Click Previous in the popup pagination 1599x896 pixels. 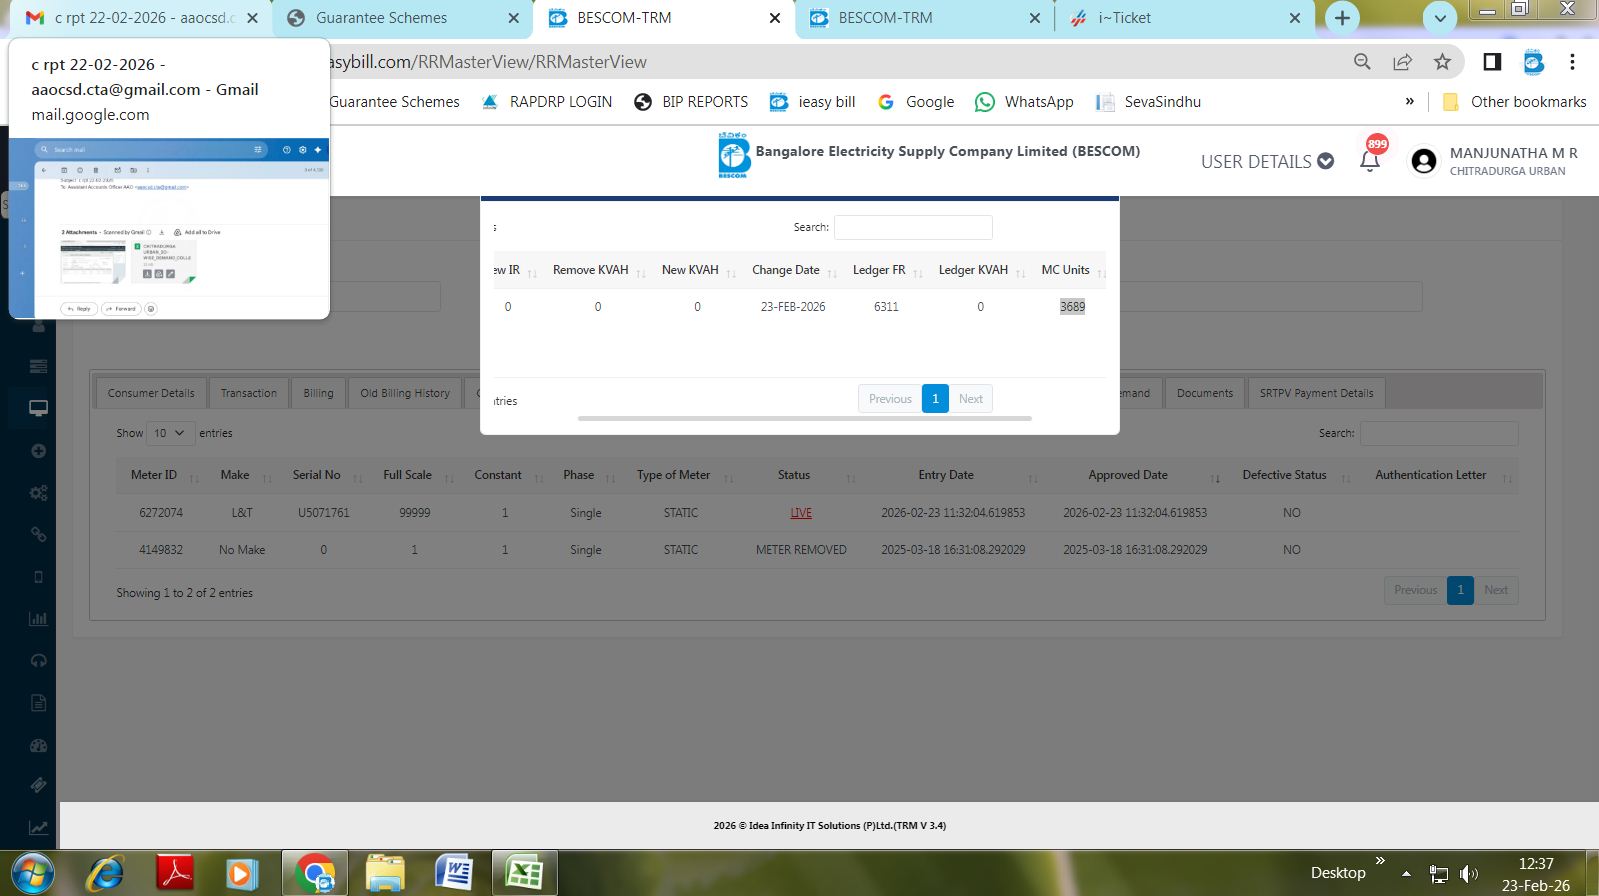(x=890, y=399)
